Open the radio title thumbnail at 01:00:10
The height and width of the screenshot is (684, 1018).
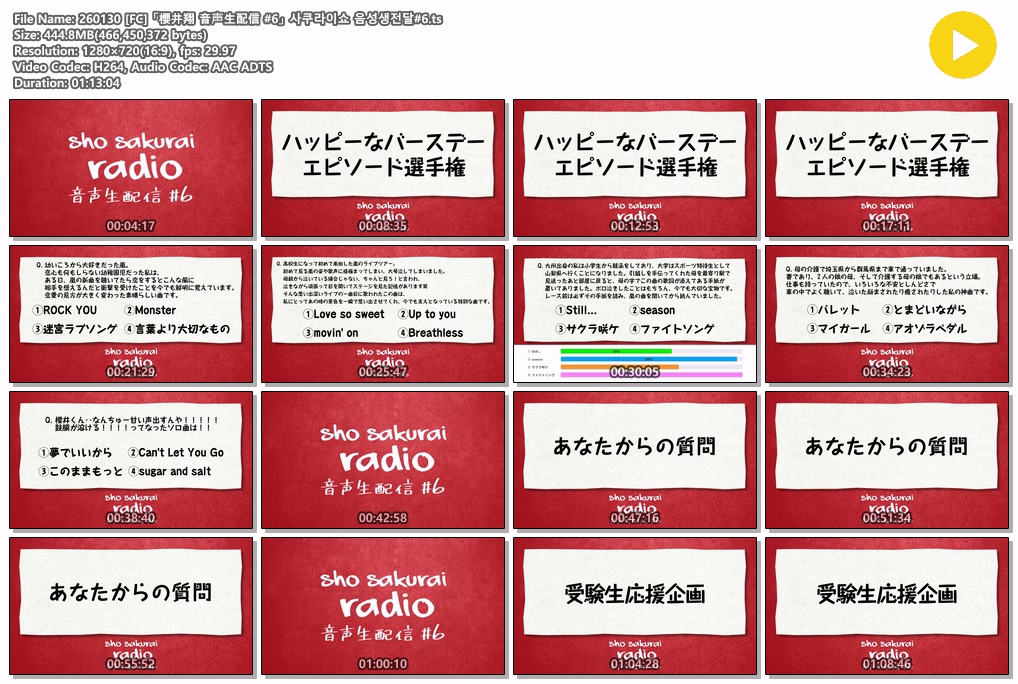pyautogui.click(x=383, y=605)
